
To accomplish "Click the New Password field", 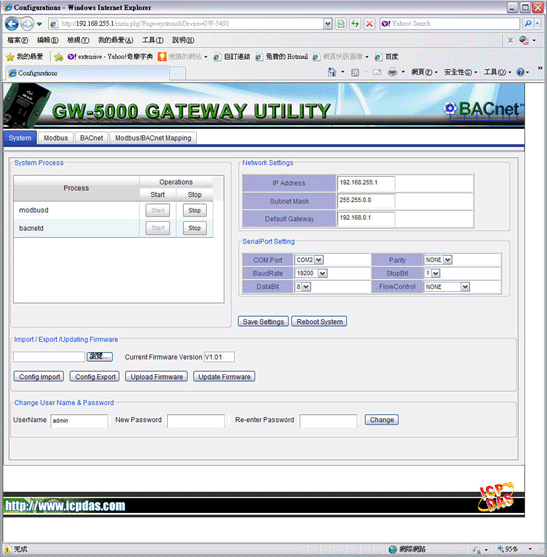I will 196,420.
